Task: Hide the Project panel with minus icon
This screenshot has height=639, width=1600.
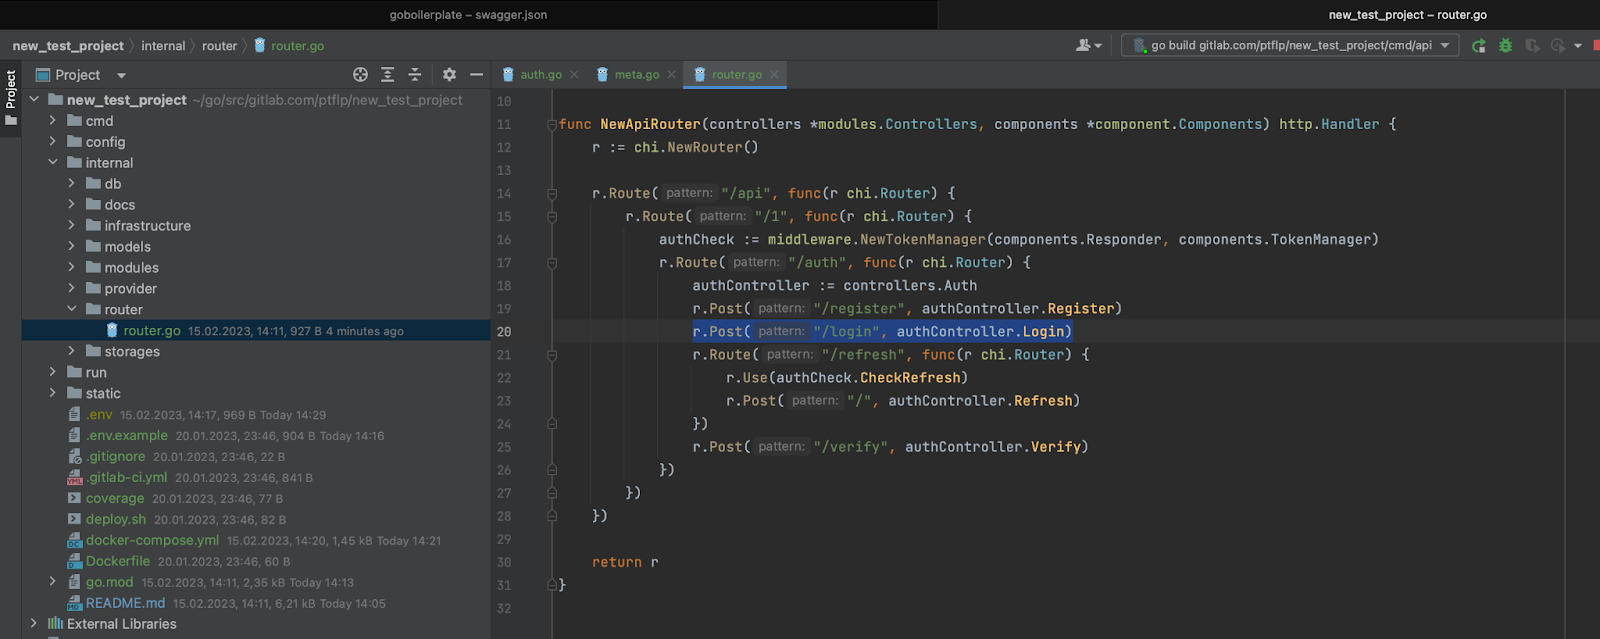Action: (x=476, y=75)
